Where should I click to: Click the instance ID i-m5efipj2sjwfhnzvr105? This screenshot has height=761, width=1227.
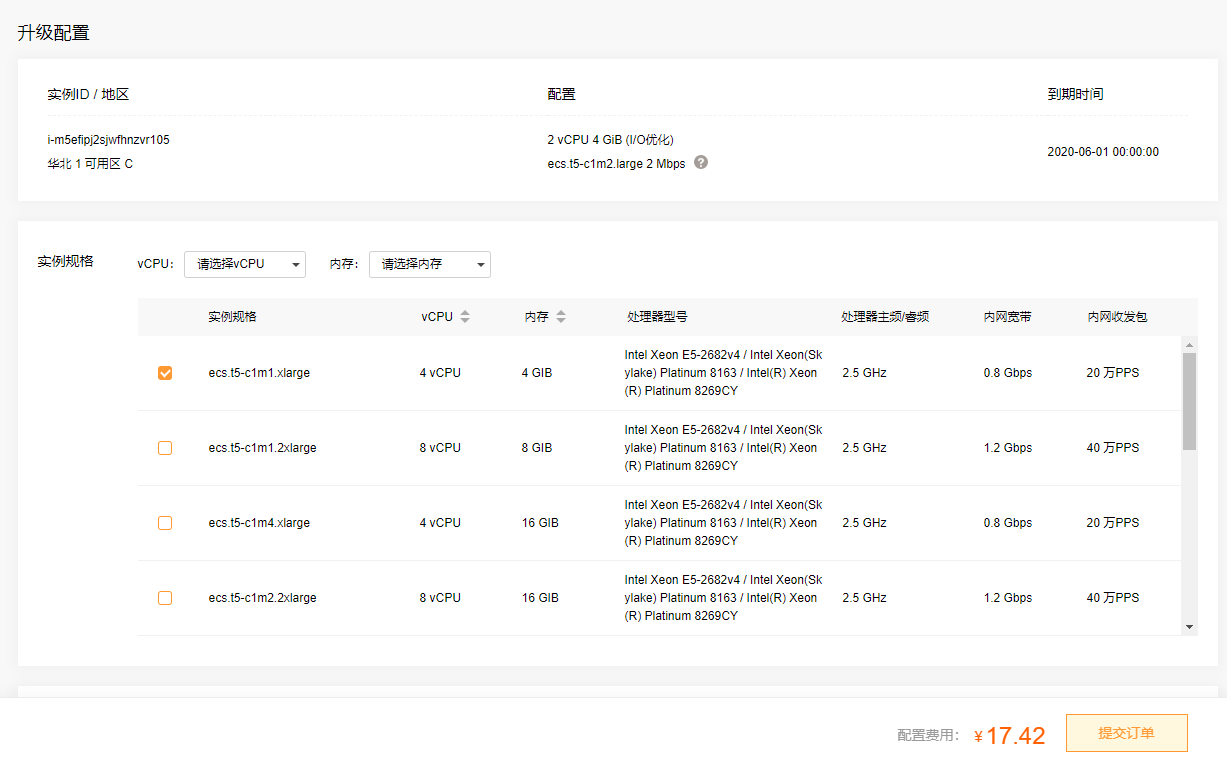pos(108,140)
